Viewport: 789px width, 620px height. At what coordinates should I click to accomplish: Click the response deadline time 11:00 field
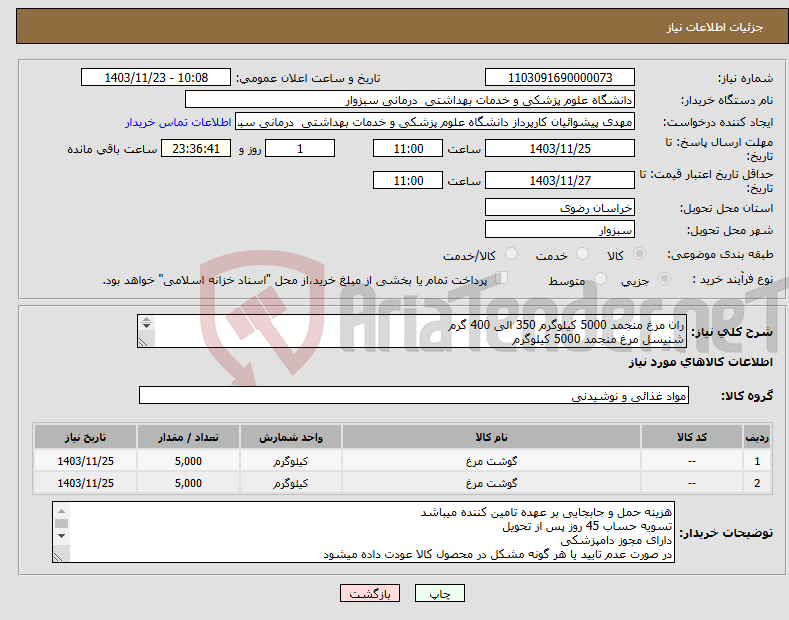tap(408, 148)
